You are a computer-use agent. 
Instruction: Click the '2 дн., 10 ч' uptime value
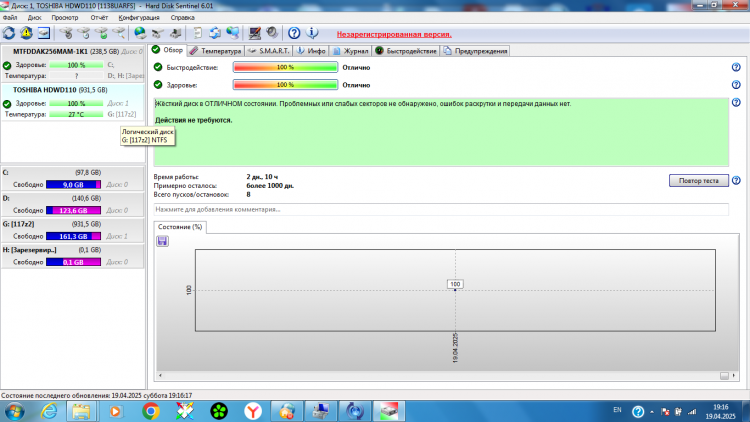pyautogui.click(x=262, y=177)
